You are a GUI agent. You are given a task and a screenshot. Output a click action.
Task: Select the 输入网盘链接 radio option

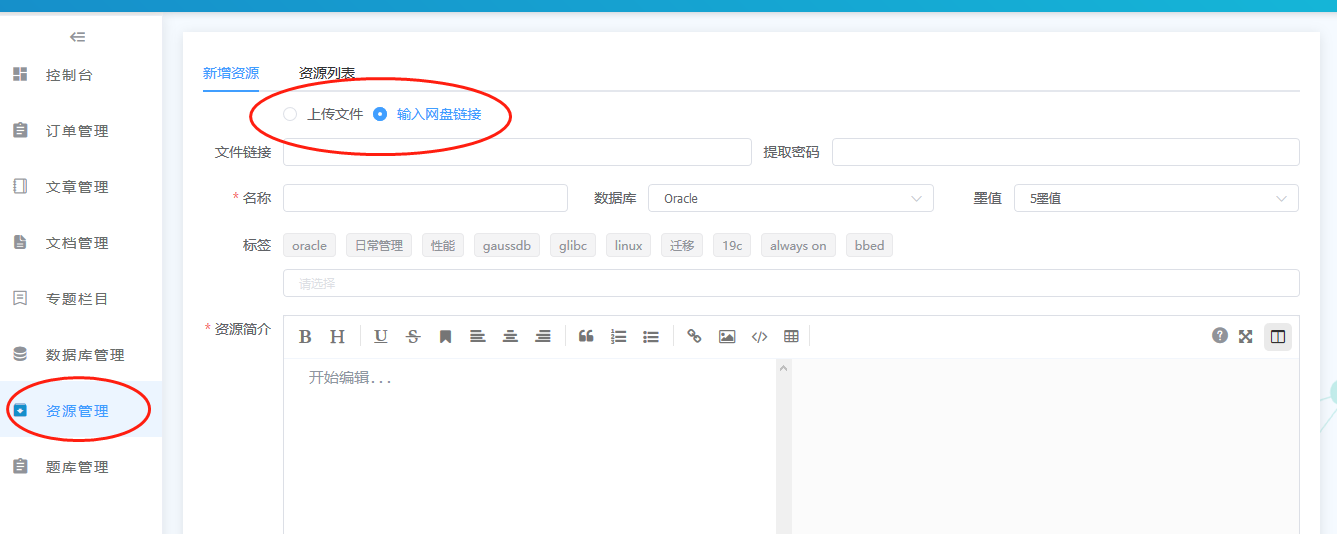(x=380, y=114)
